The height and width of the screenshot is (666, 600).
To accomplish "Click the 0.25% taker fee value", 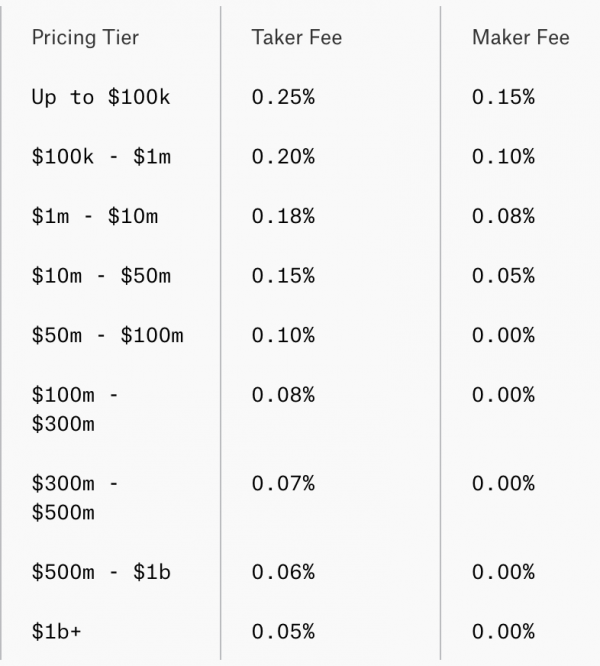I will pyautogui.click(x=283, y=97).
